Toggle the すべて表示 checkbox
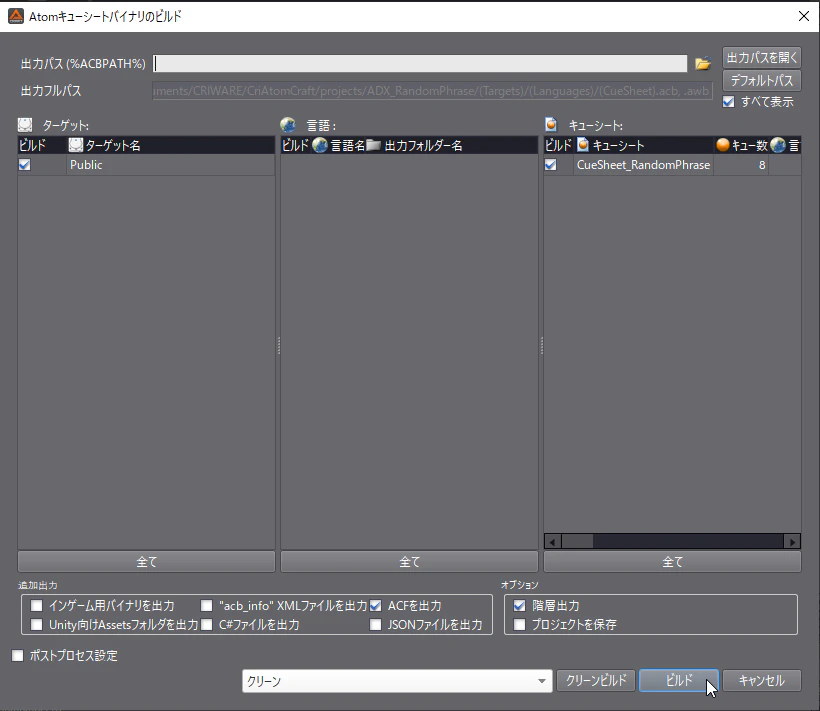 [728, 101]
